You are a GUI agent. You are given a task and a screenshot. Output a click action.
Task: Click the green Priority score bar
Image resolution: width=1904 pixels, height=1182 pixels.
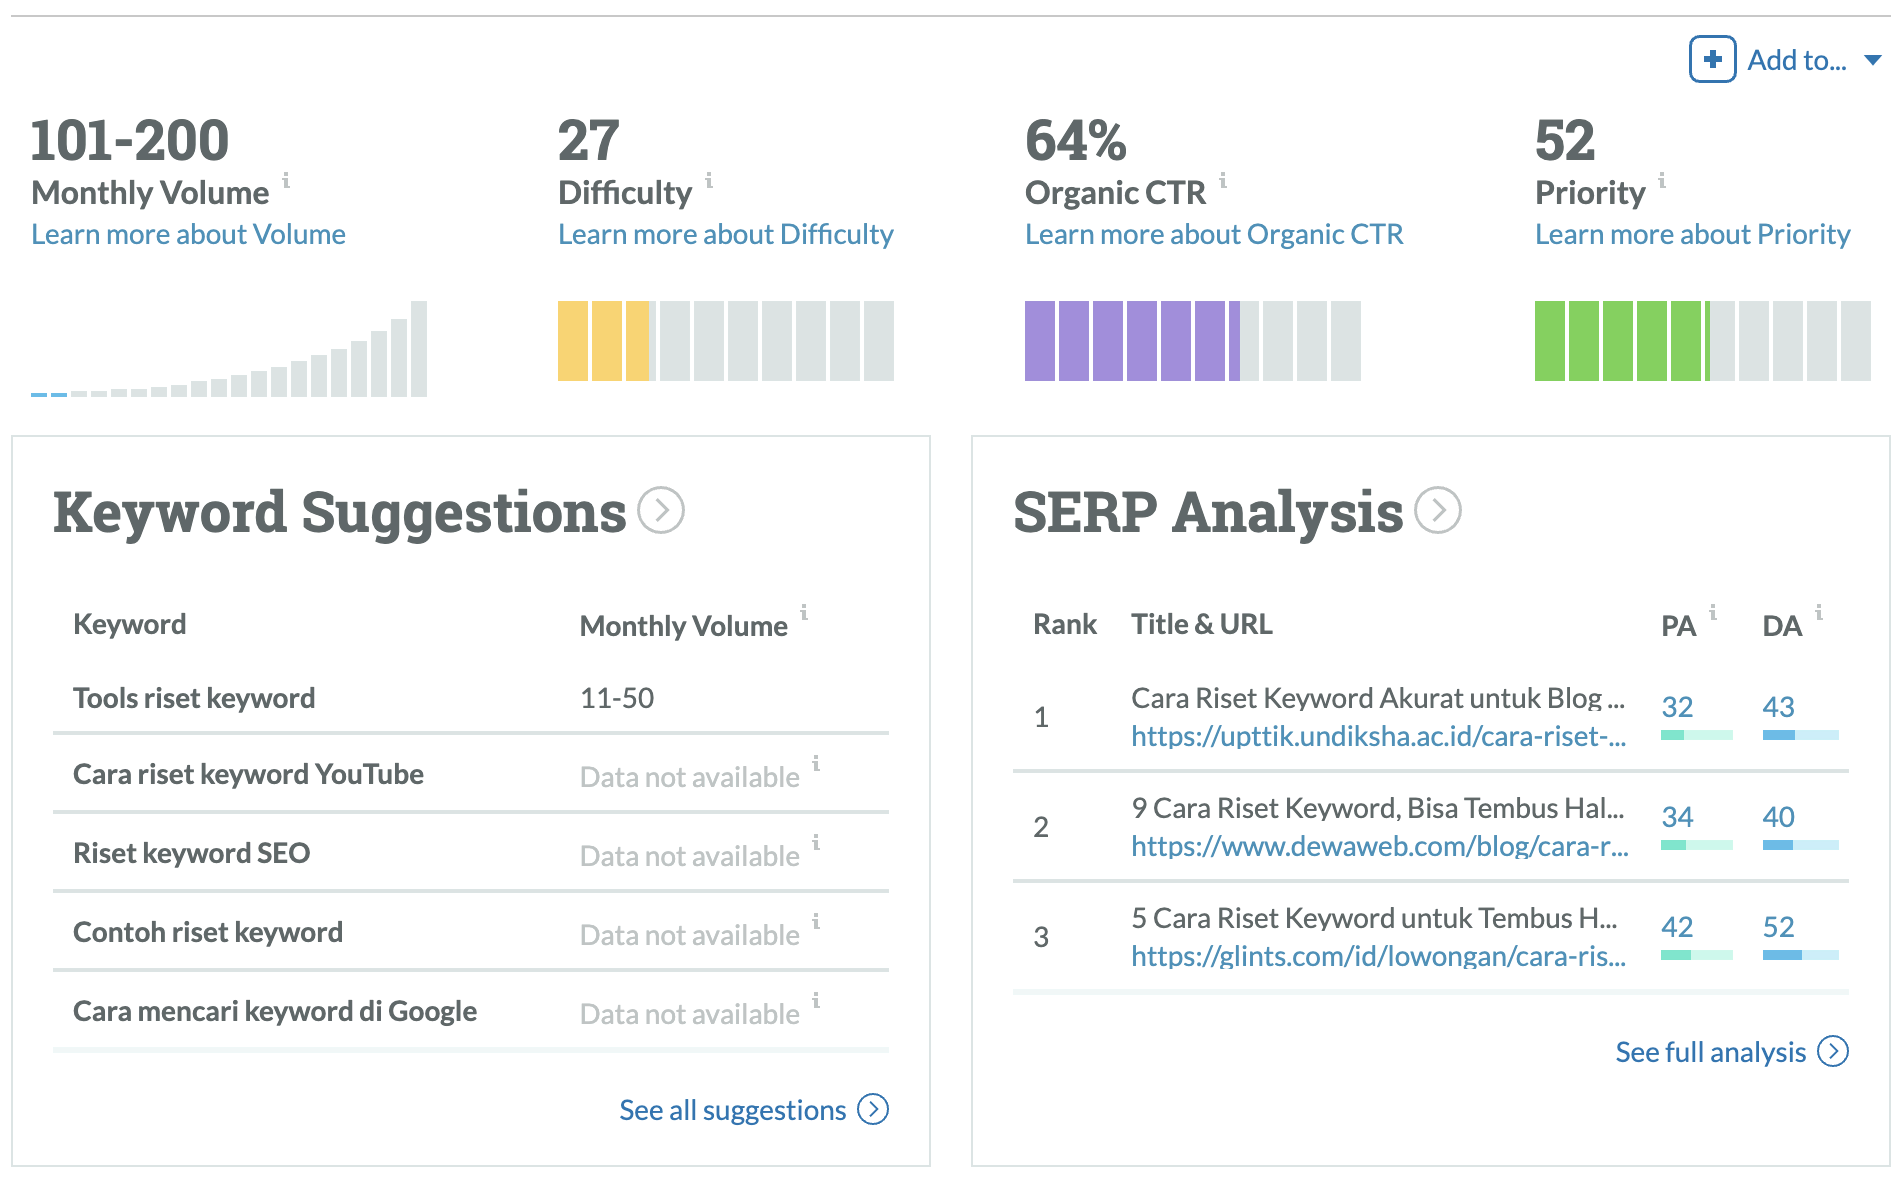1620,340
